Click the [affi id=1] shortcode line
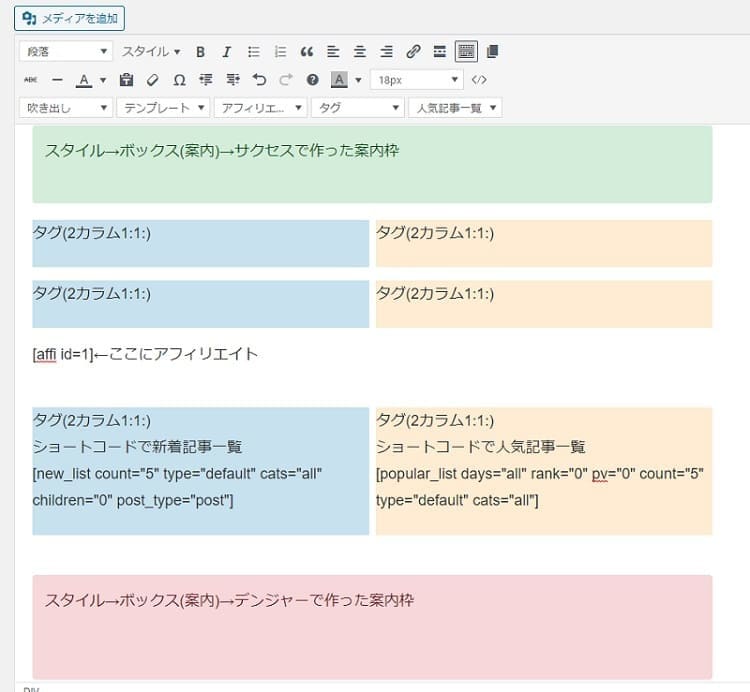 pos(145,354)
